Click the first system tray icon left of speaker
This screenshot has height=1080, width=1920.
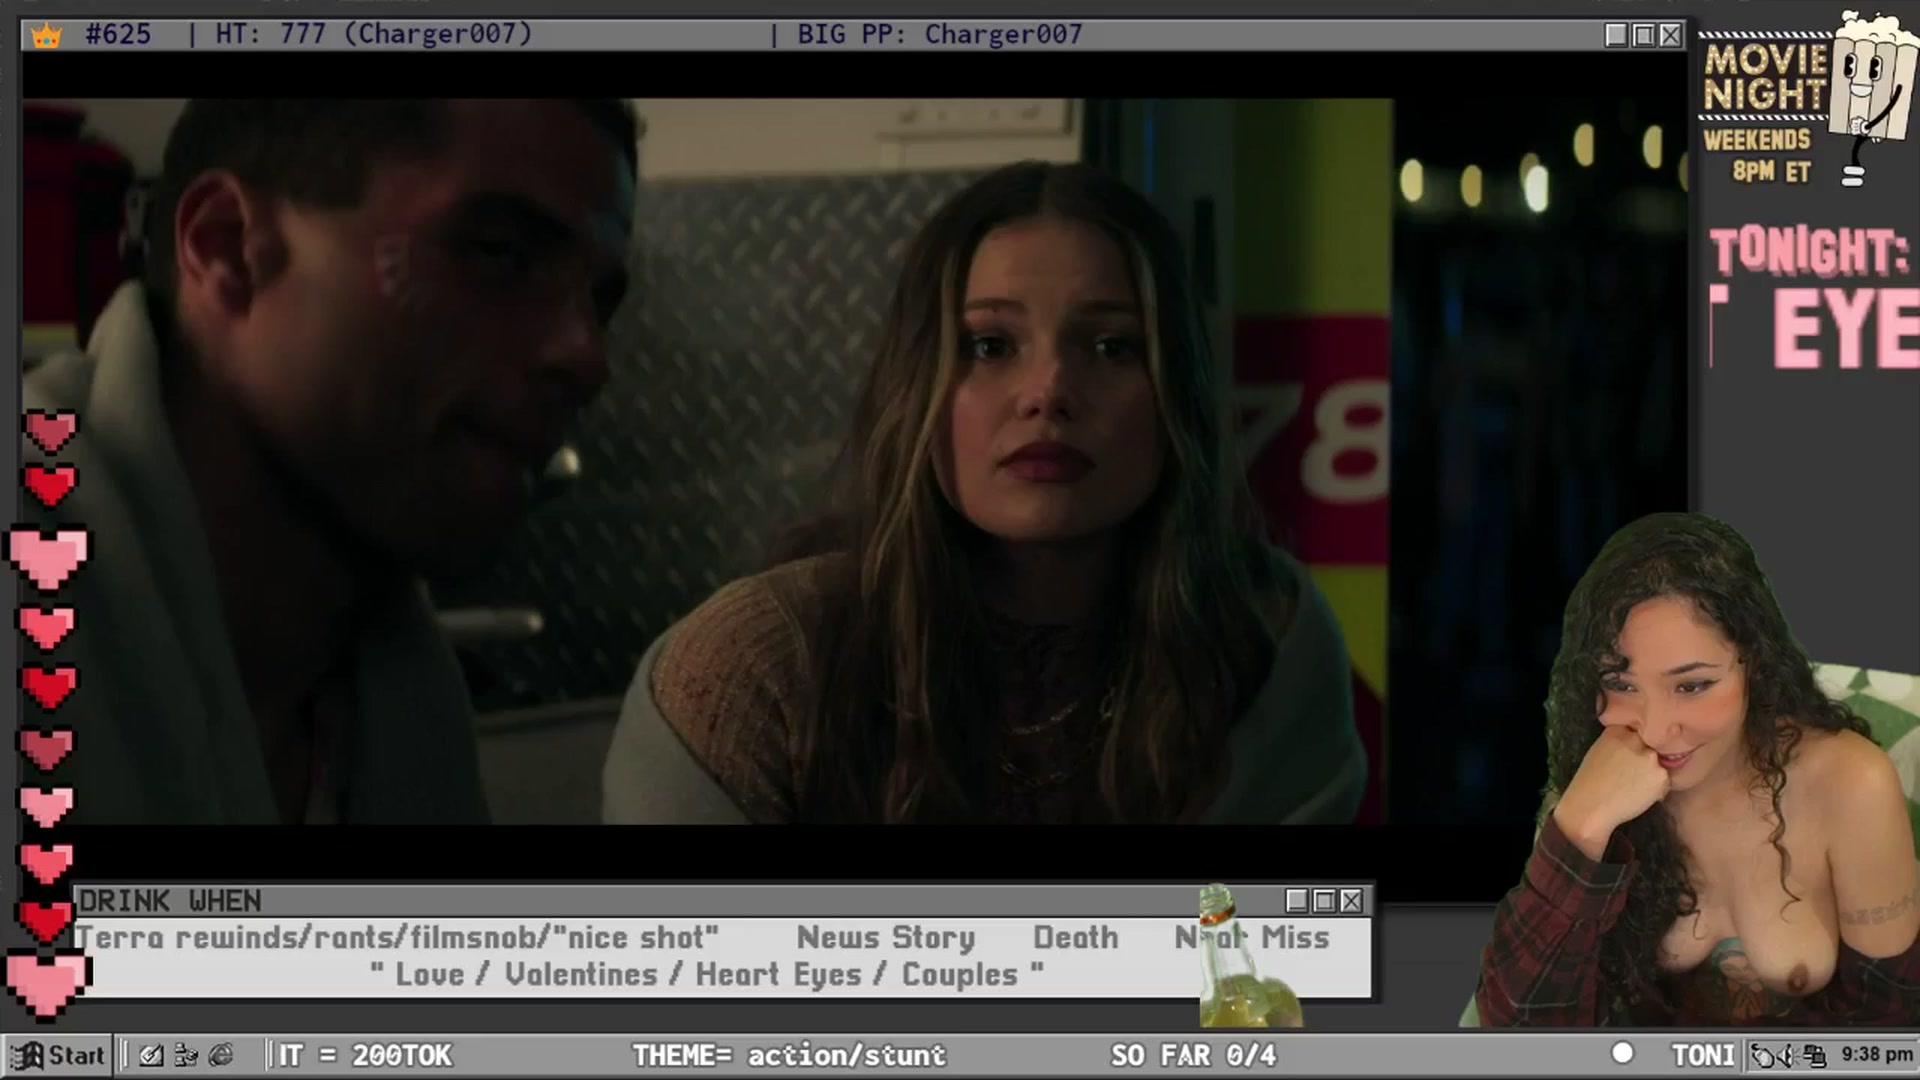point(1764,1055)
